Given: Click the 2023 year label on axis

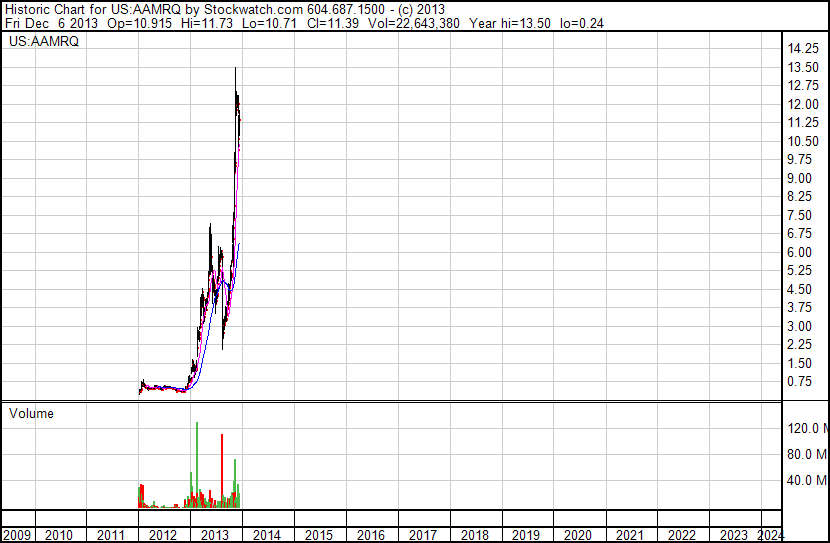Looking at the screenshot, I should coord(734,535).
